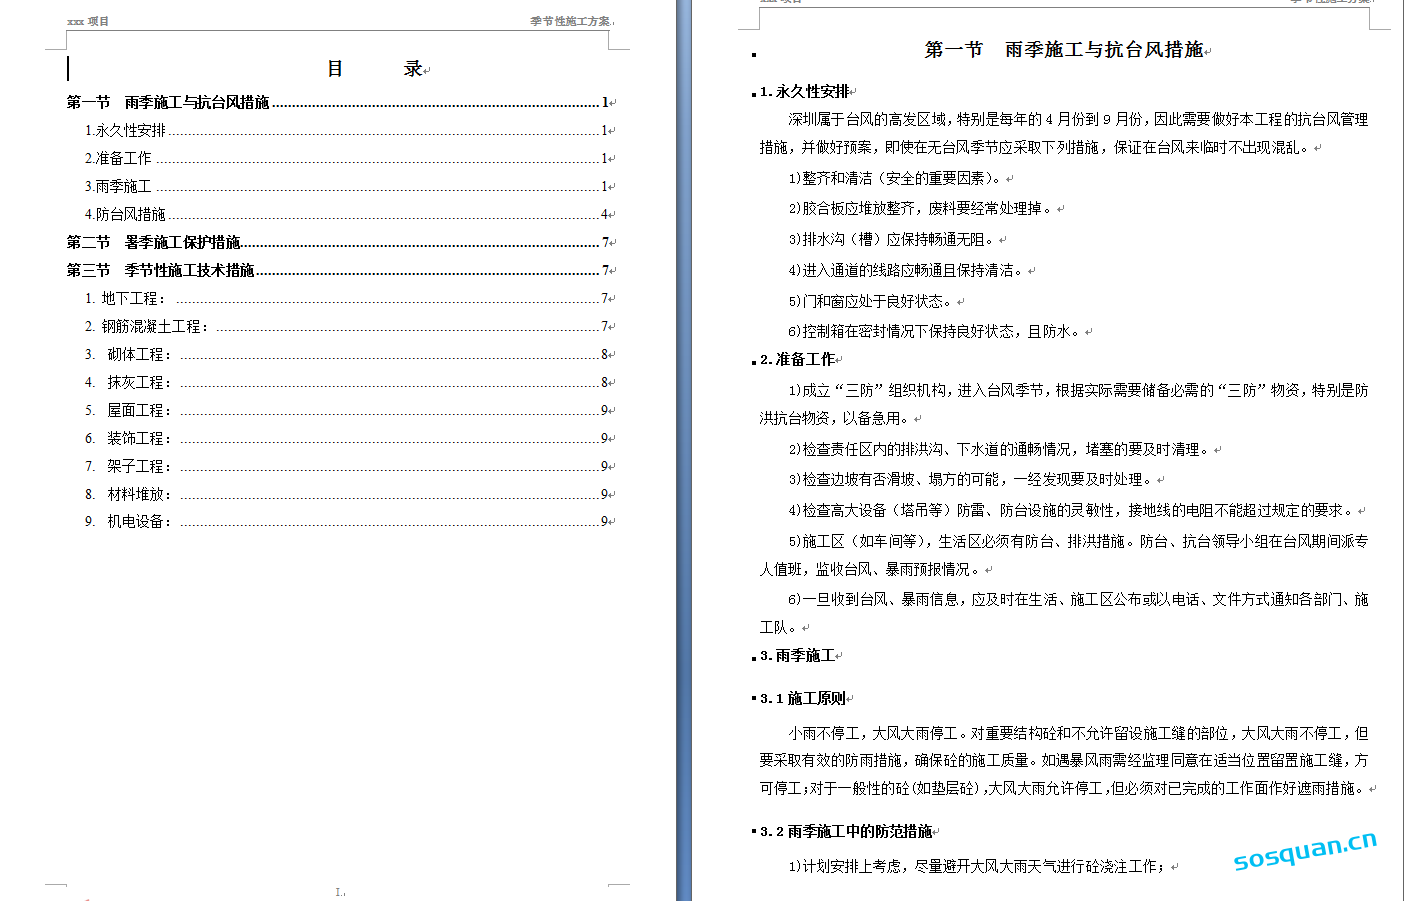Click the sosquan.cn watermark

[1305, 851]
